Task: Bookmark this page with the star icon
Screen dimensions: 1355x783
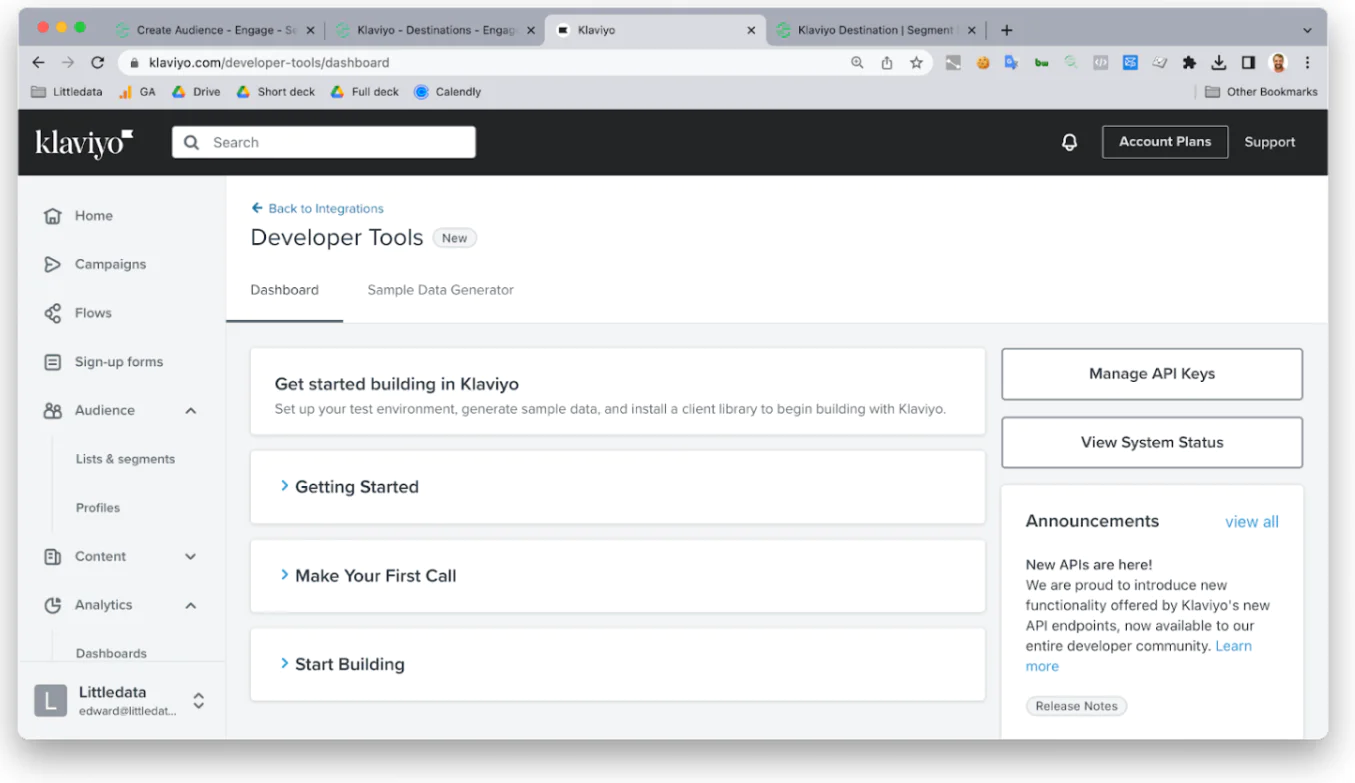Action: [x=916, y=62]
